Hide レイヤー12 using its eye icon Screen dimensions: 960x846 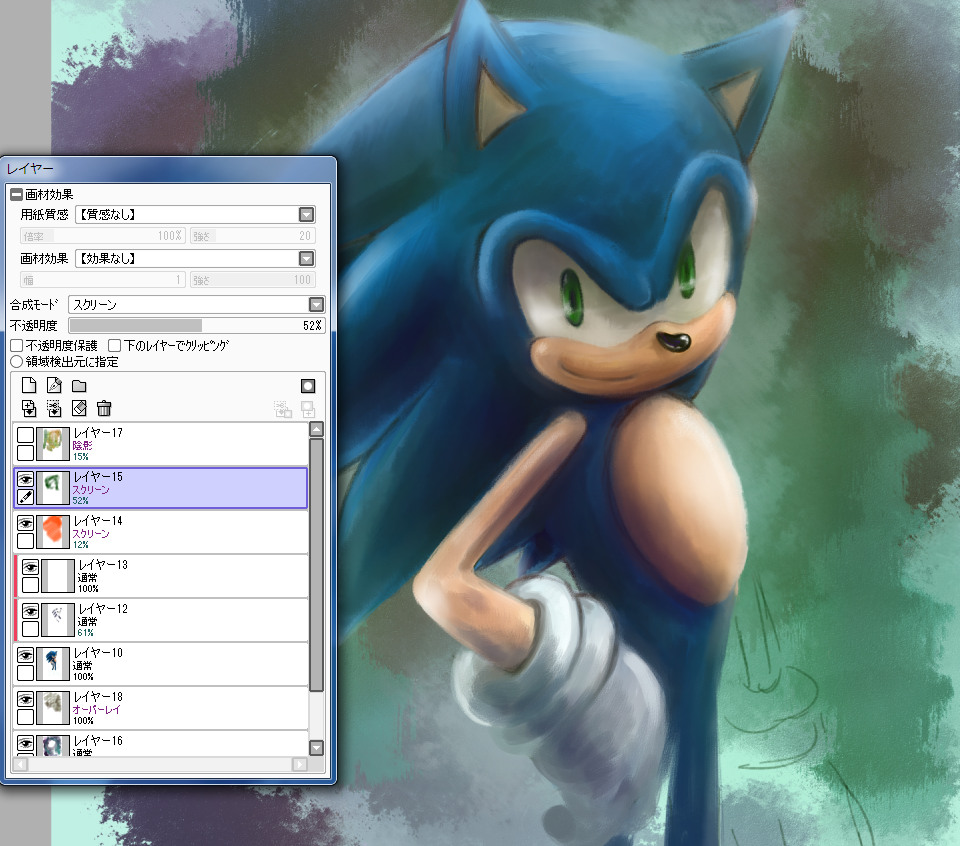pos(30,611)
